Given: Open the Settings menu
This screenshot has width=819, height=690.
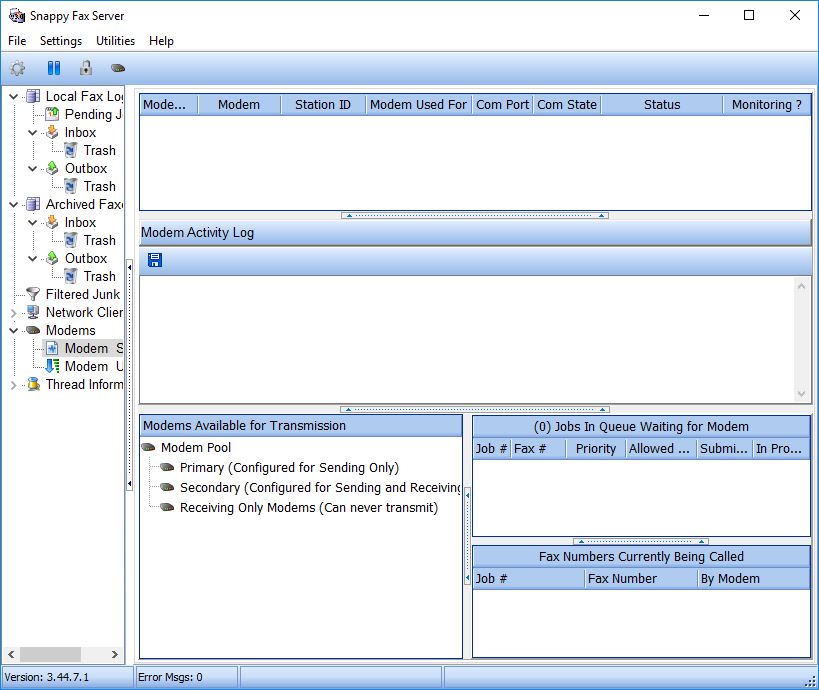Looking at the screenshot, I should coord(61,41).
